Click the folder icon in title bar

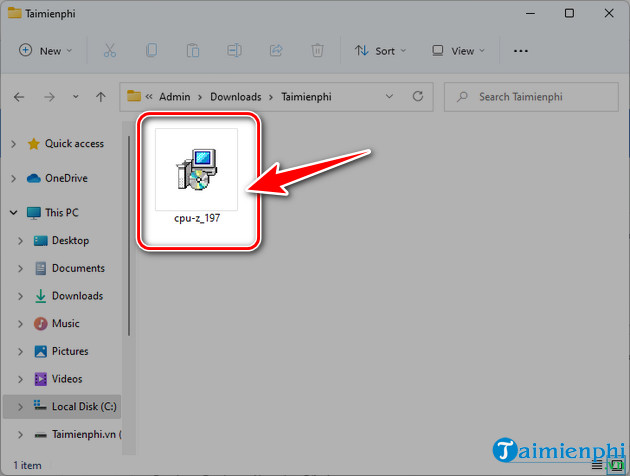[14, 13]
